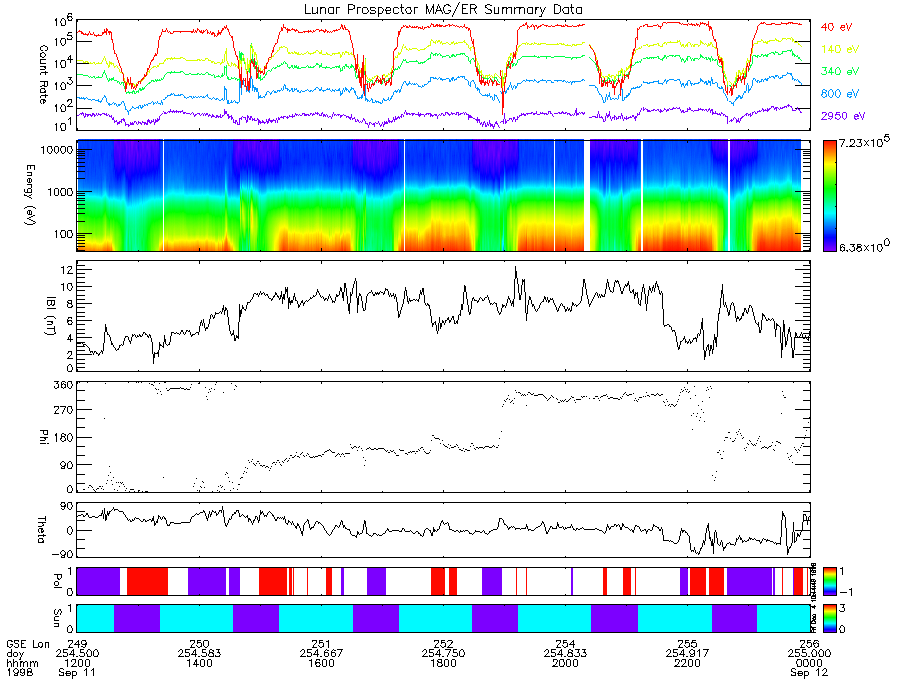
Task: Click the doy value '255.000'
Action: click(809, 654)
